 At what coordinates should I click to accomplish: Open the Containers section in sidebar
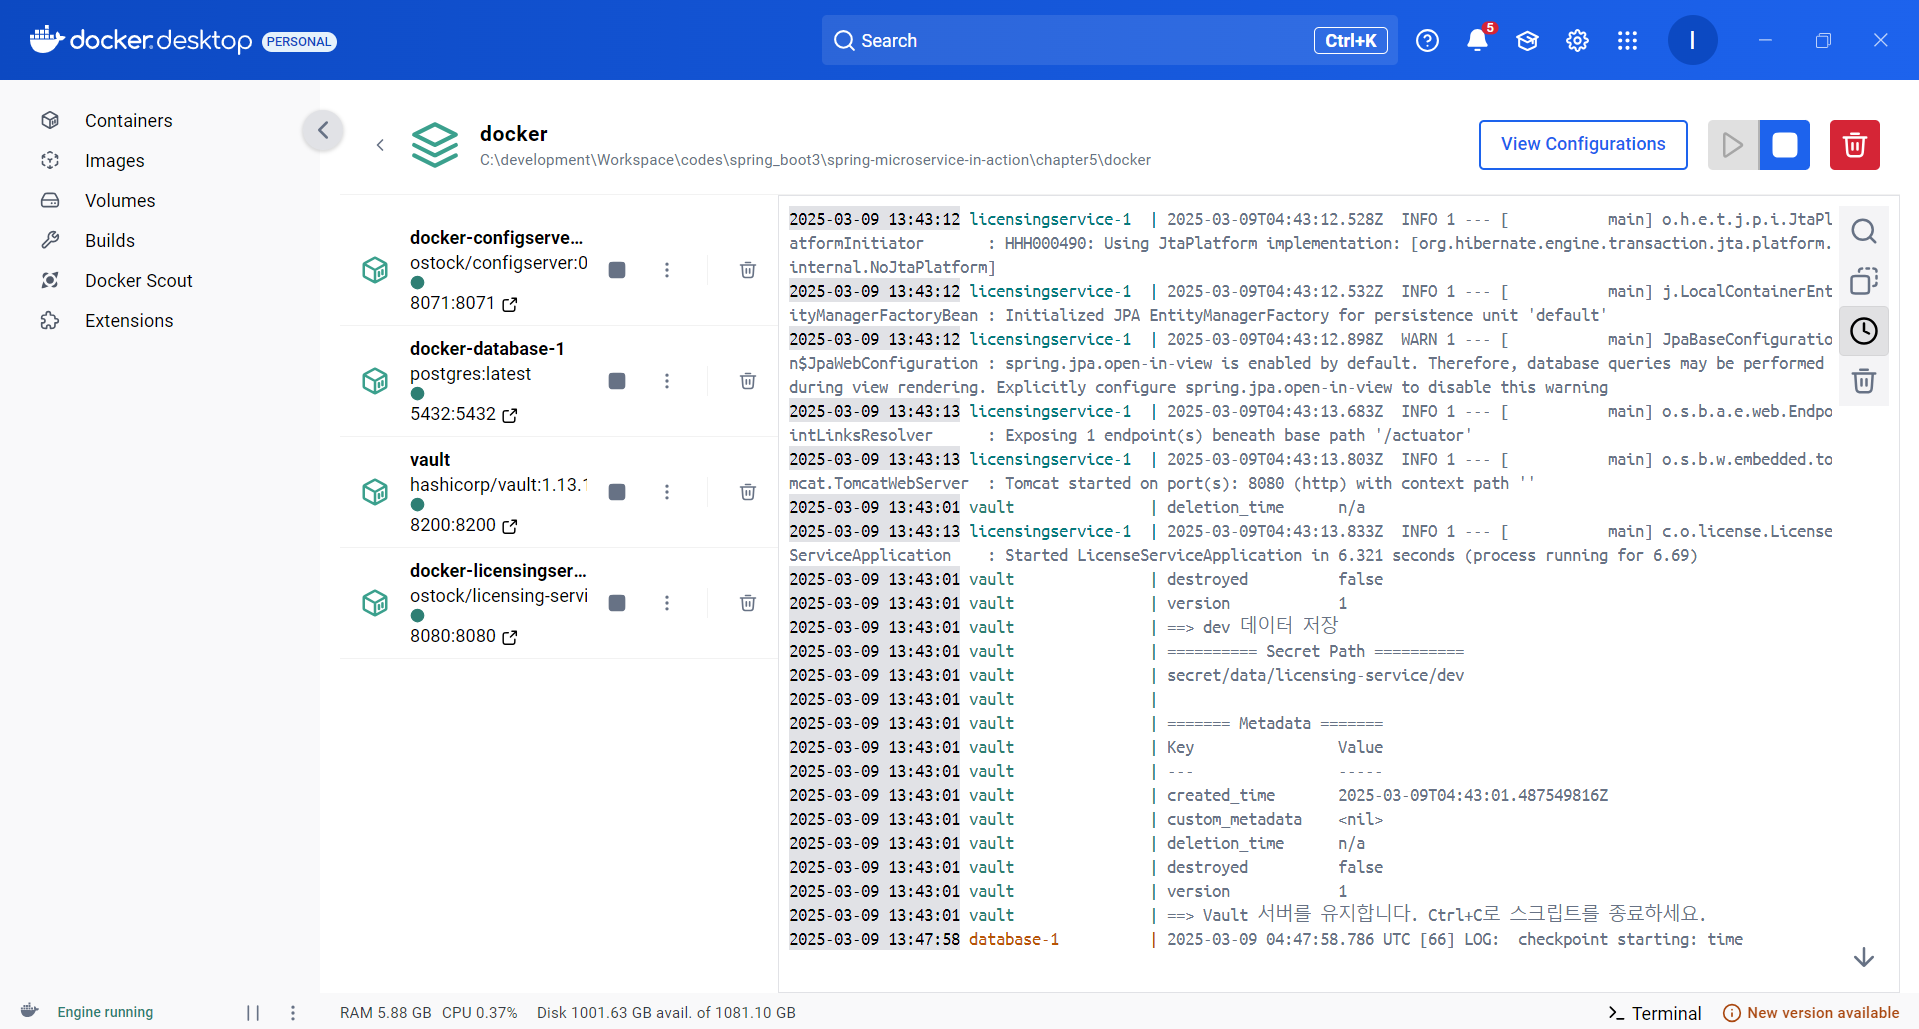pos(128,120)
